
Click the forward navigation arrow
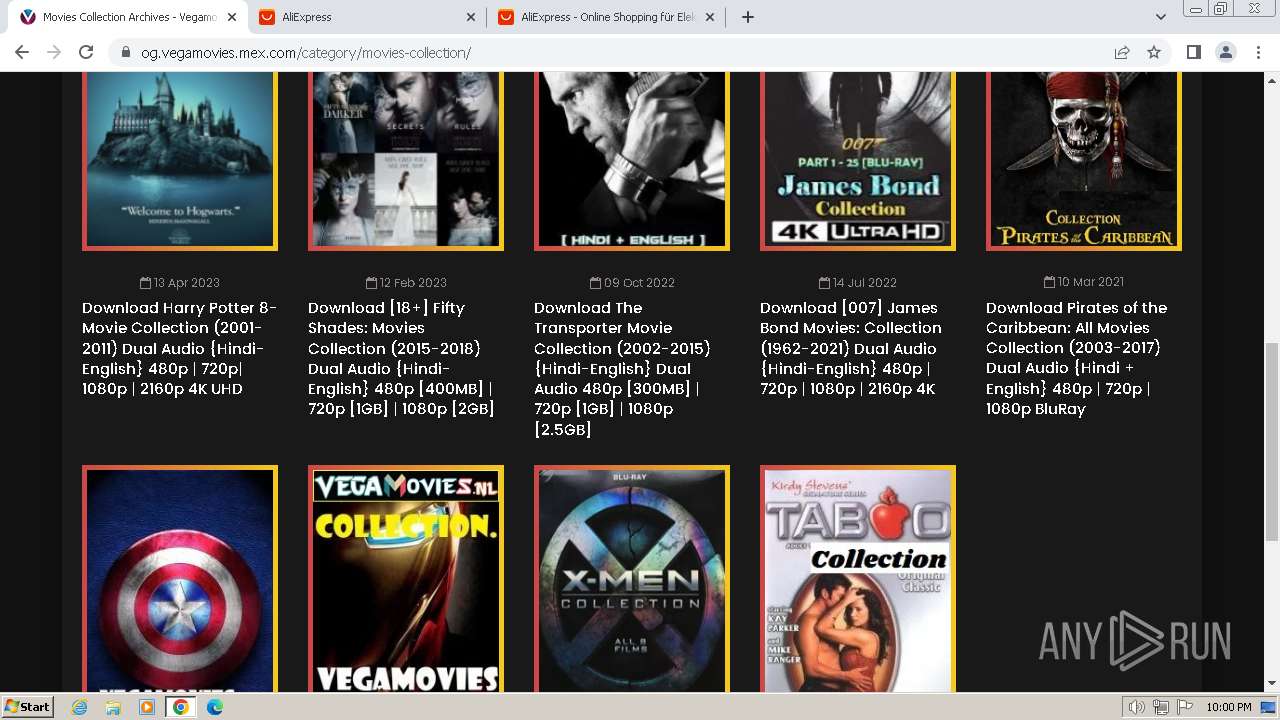point(54,52)
